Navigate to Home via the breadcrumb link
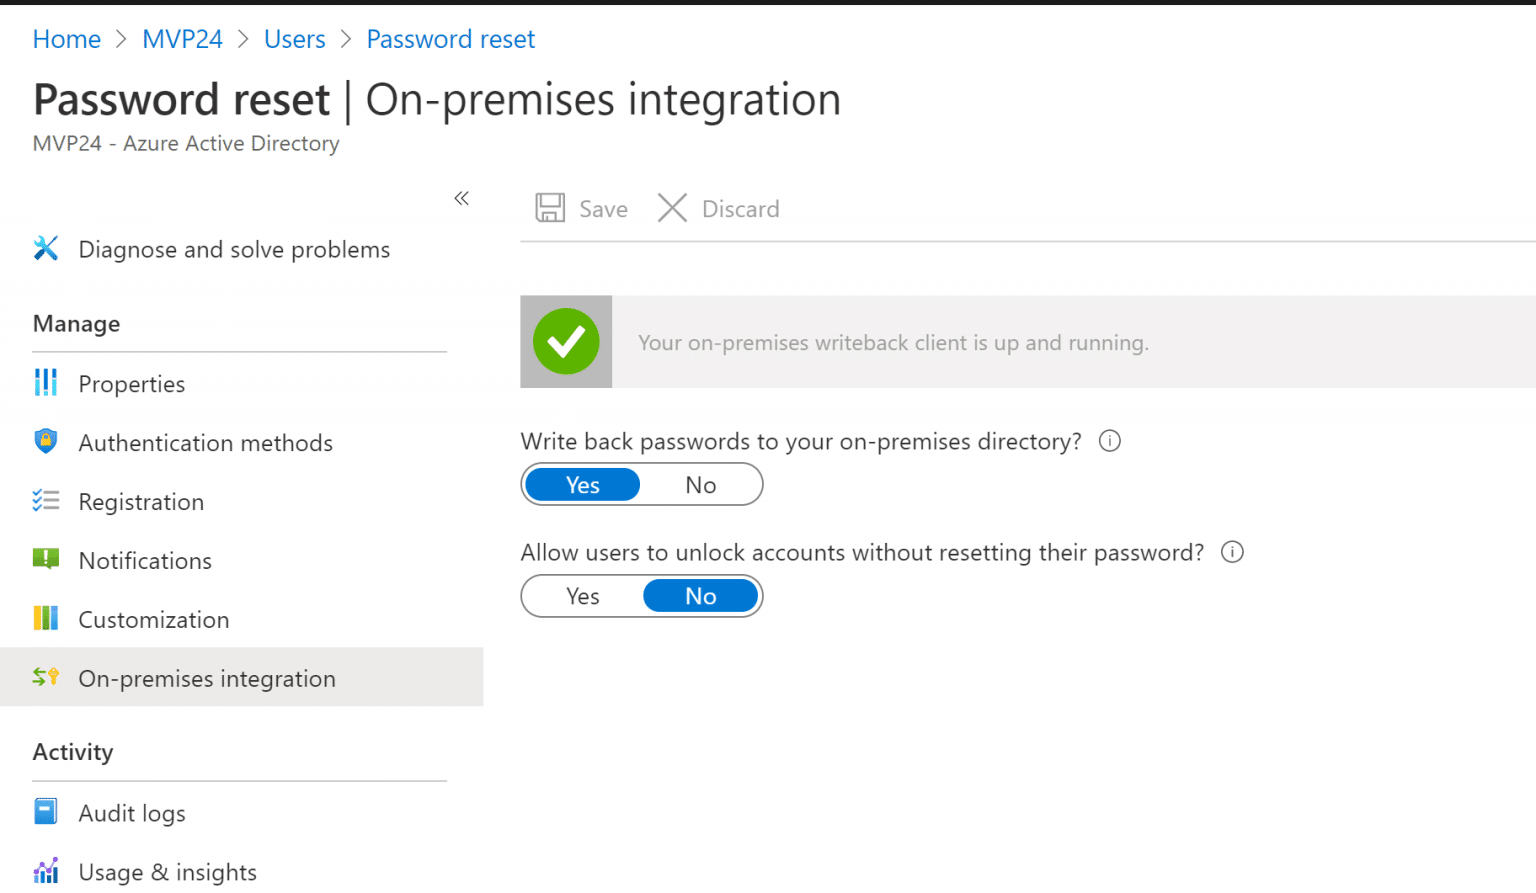This screenshot has width=1536, height=893. coord(66,39)
